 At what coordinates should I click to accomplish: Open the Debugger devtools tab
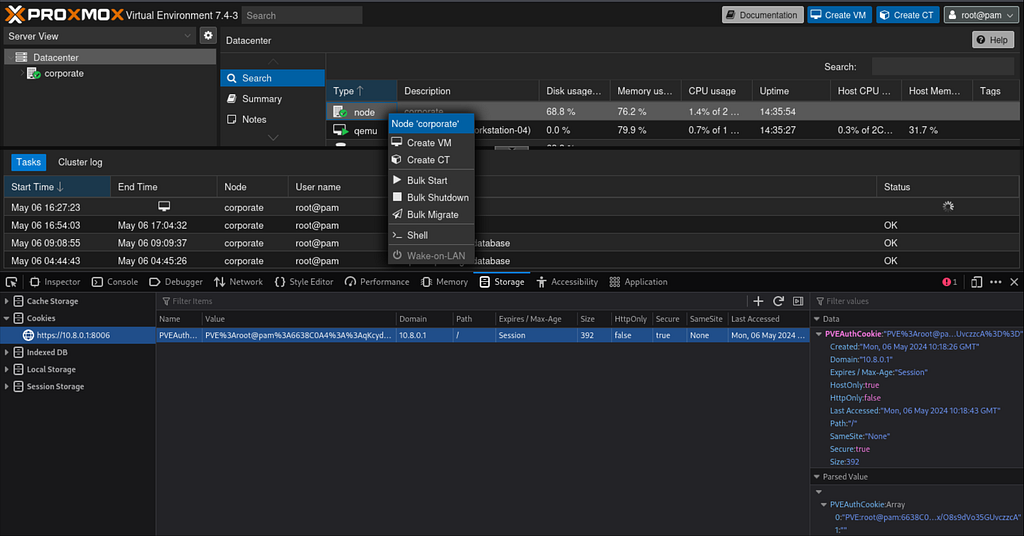click(176, 282)
